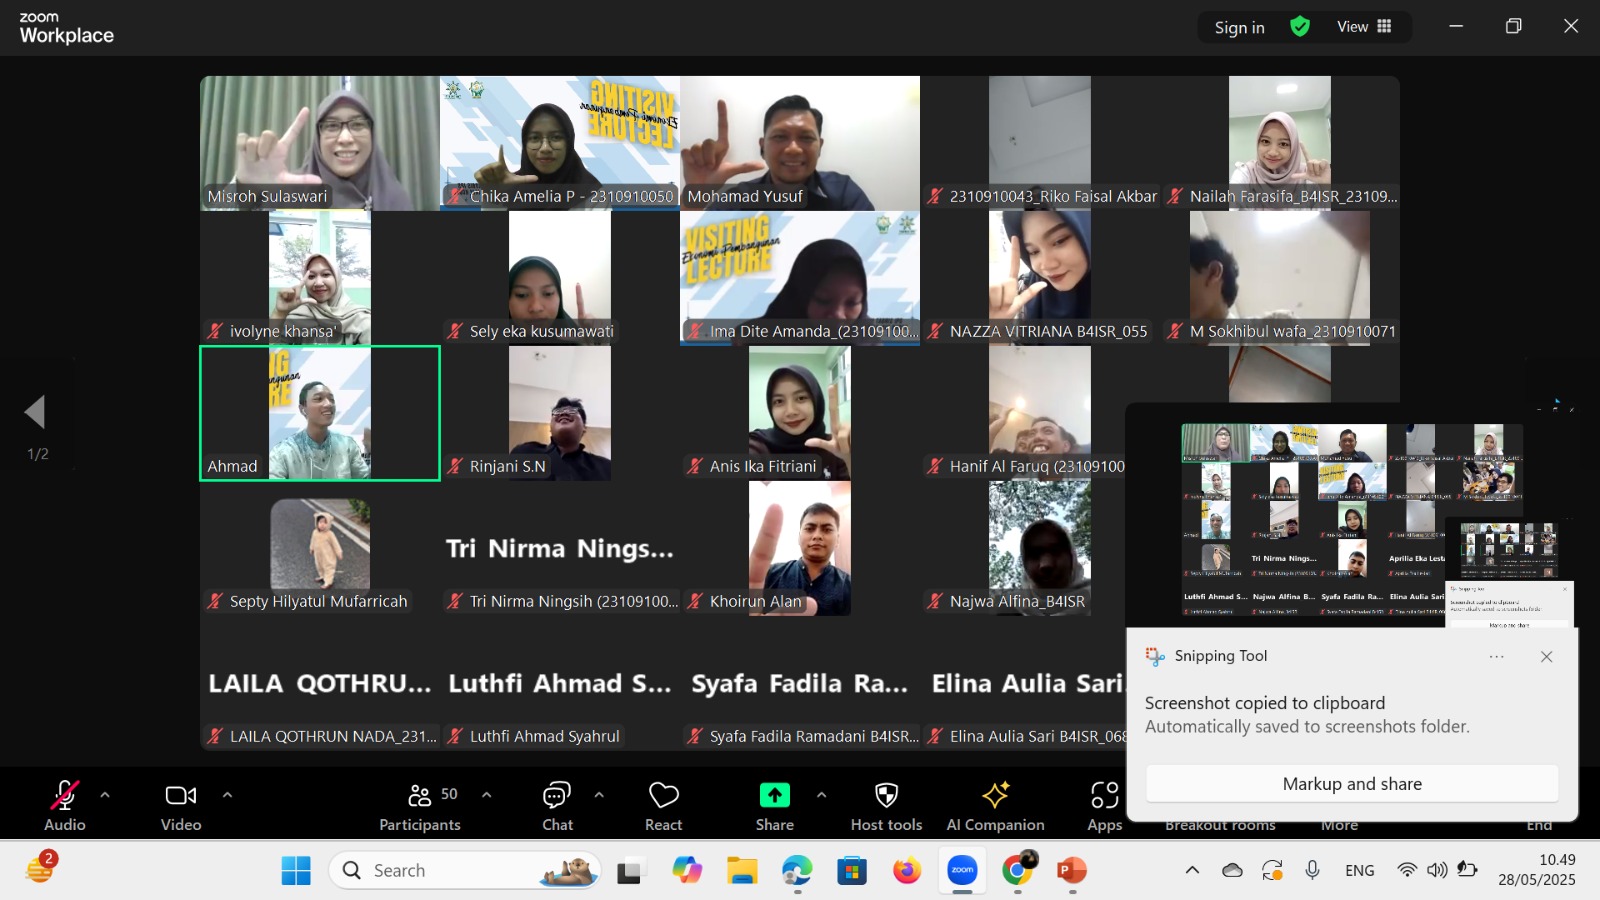The image size is (1600, 900).
Task: Select NAZZA VITRIANA B4ISR_055 video tile
Action: click(1040, 278)
